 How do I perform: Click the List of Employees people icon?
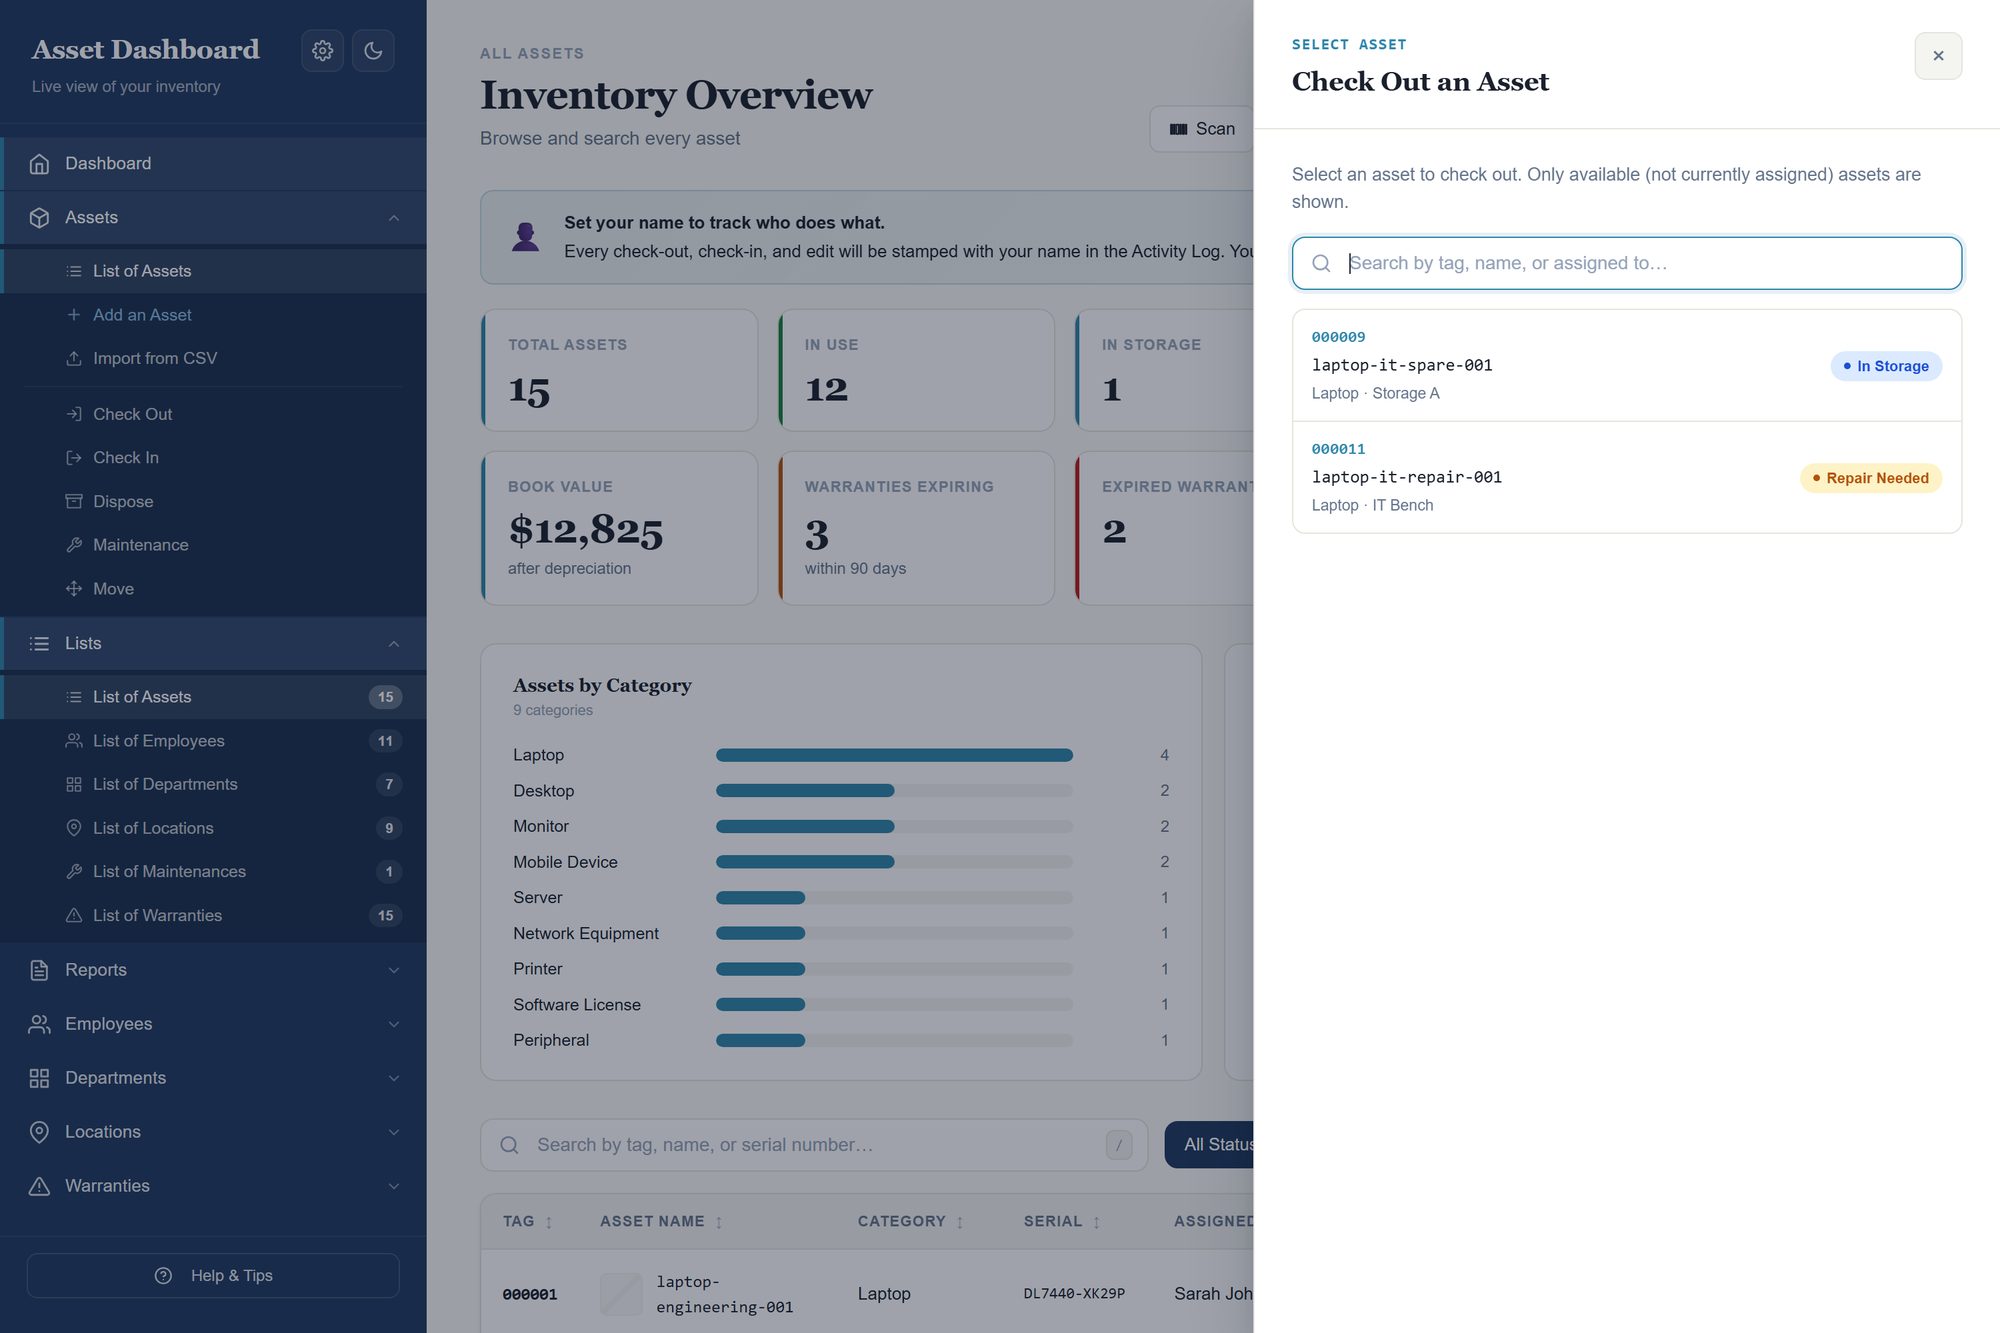coord(74,741)
